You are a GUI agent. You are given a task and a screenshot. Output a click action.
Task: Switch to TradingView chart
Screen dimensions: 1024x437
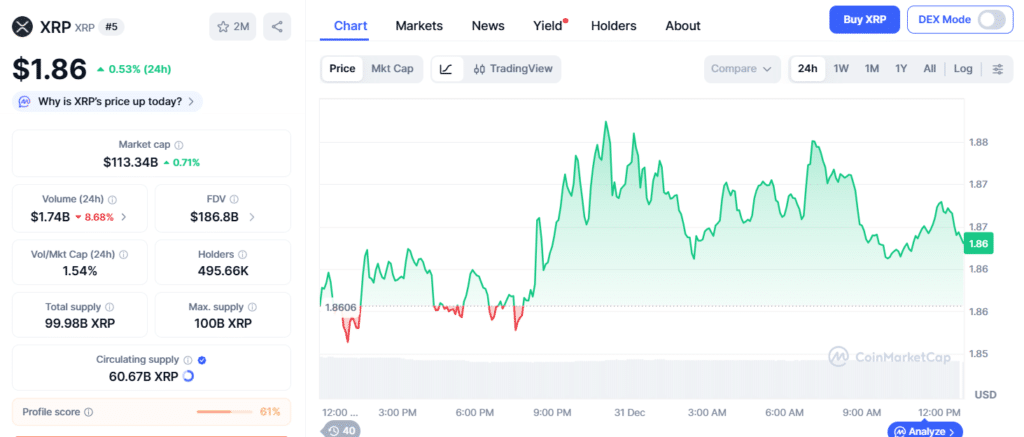click(x=513, y=69)
